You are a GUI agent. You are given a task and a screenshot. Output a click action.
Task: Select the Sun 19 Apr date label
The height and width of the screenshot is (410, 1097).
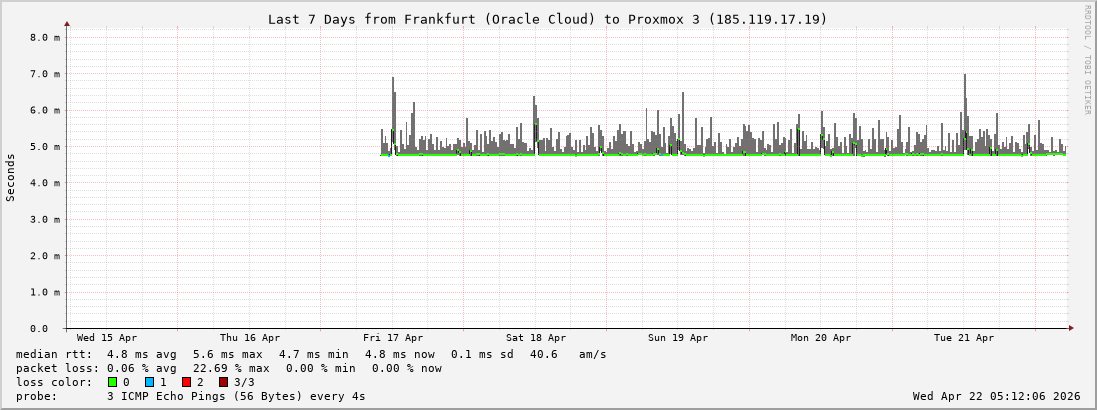(679, 338)
